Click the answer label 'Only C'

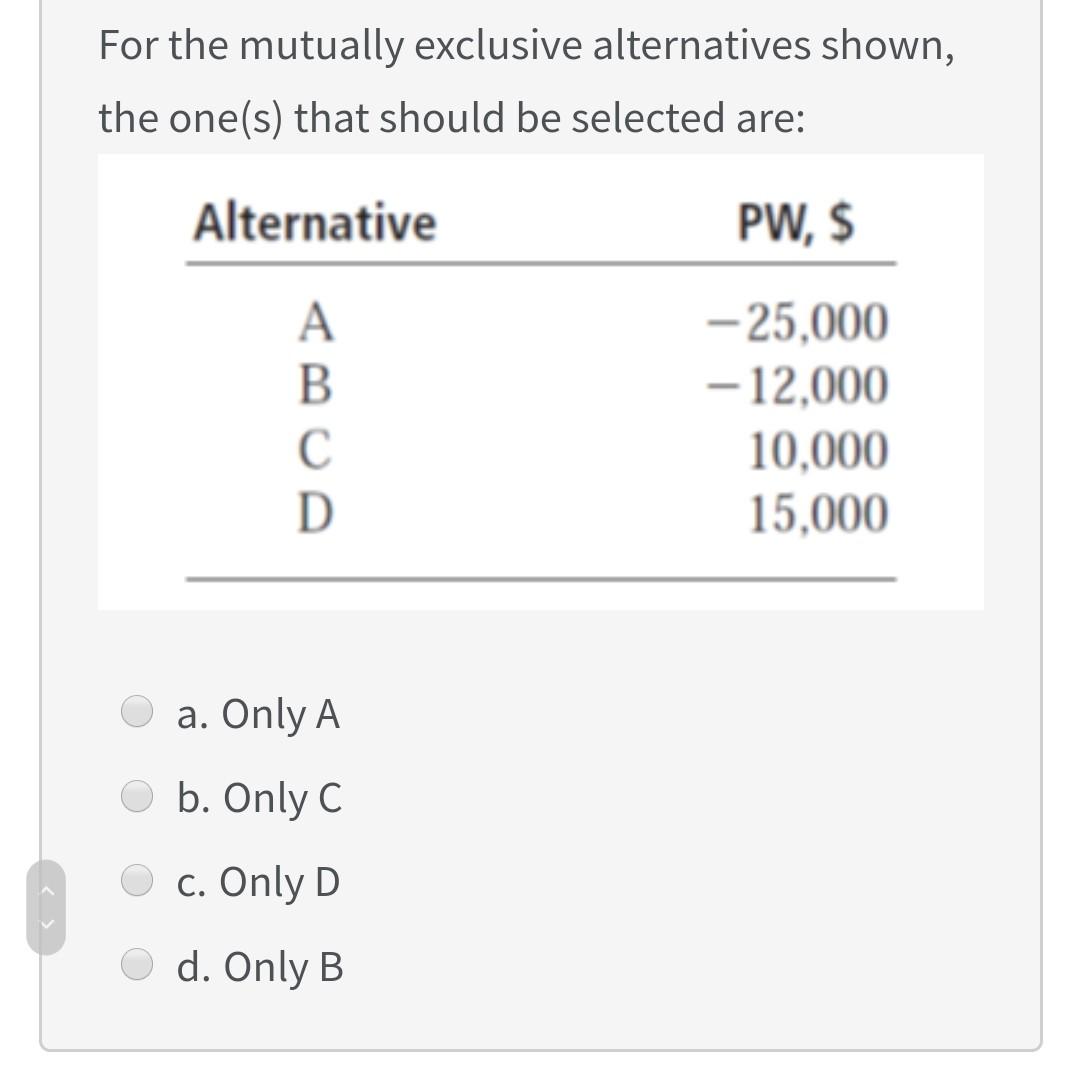tap(260, 797)
